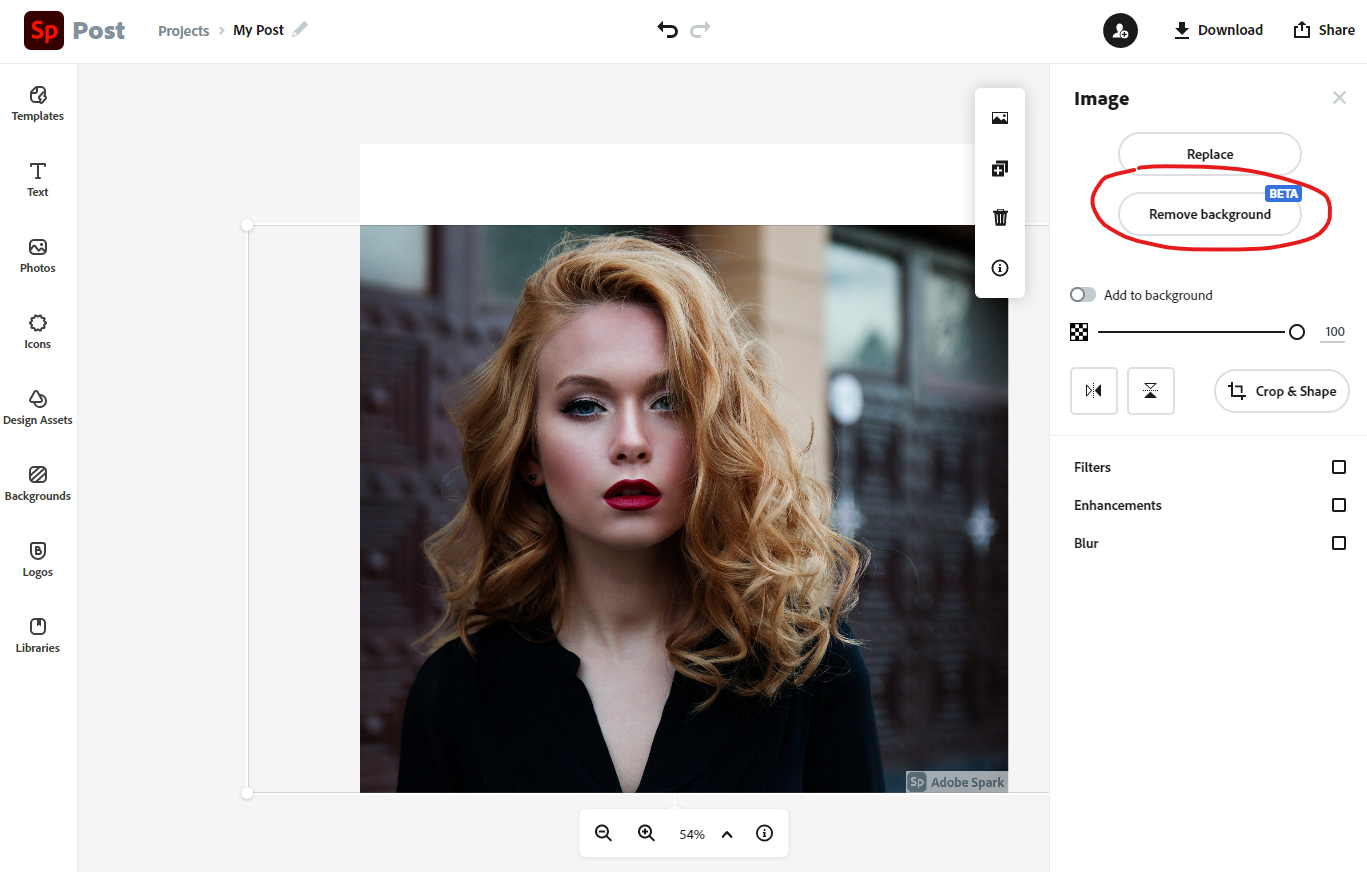
Task: Duplicate the image from the floating toolbar
Action: coord(999,168)
